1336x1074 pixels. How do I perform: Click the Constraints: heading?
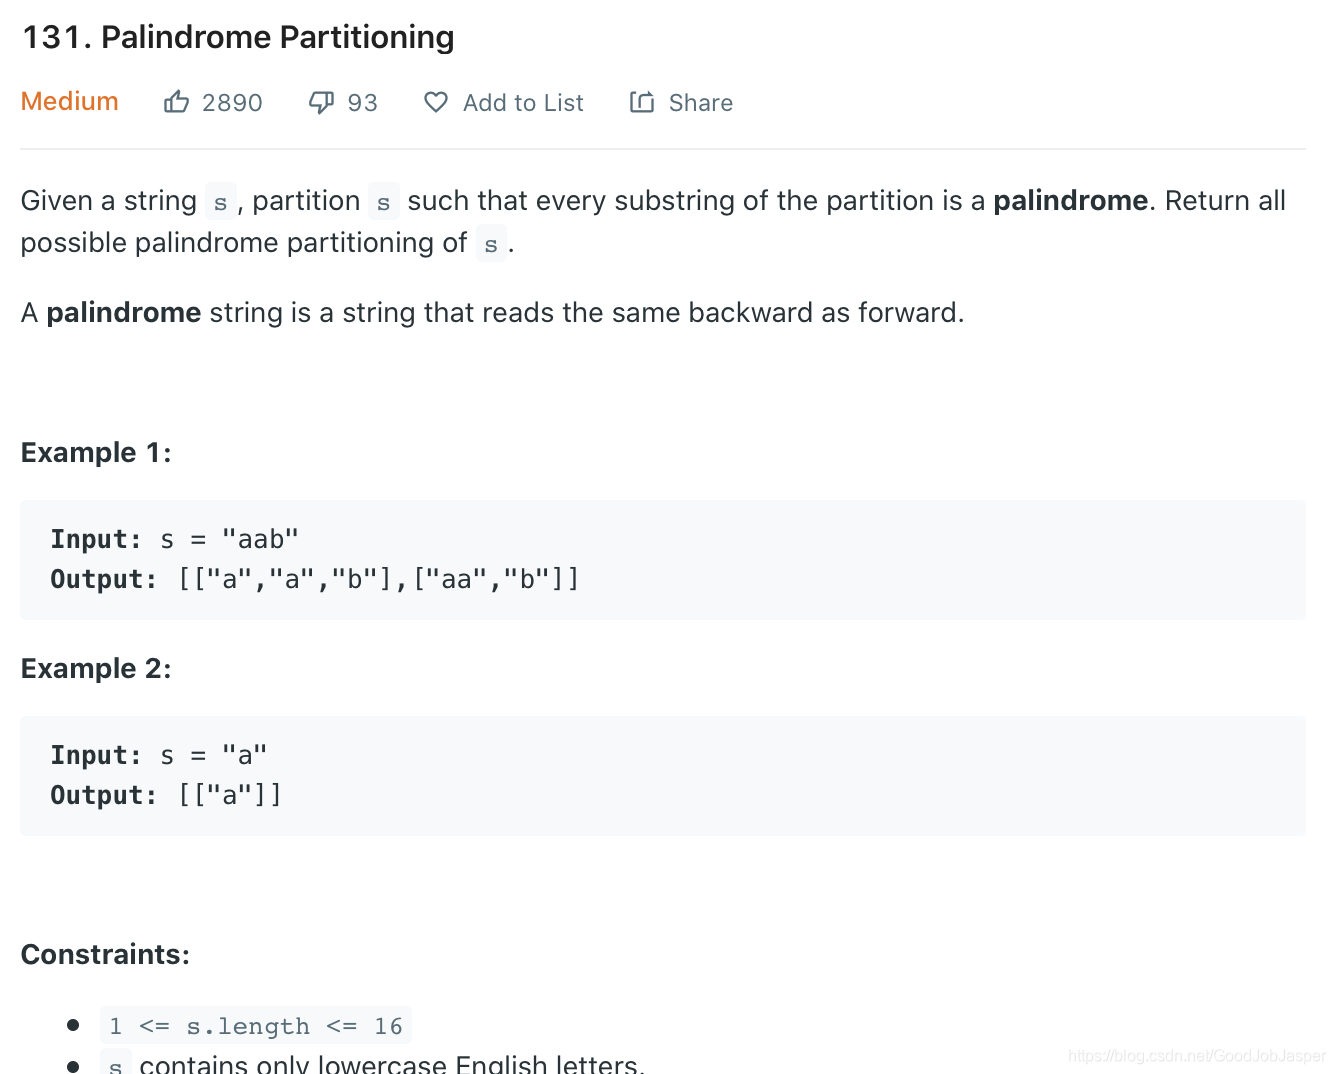[105, 955]
